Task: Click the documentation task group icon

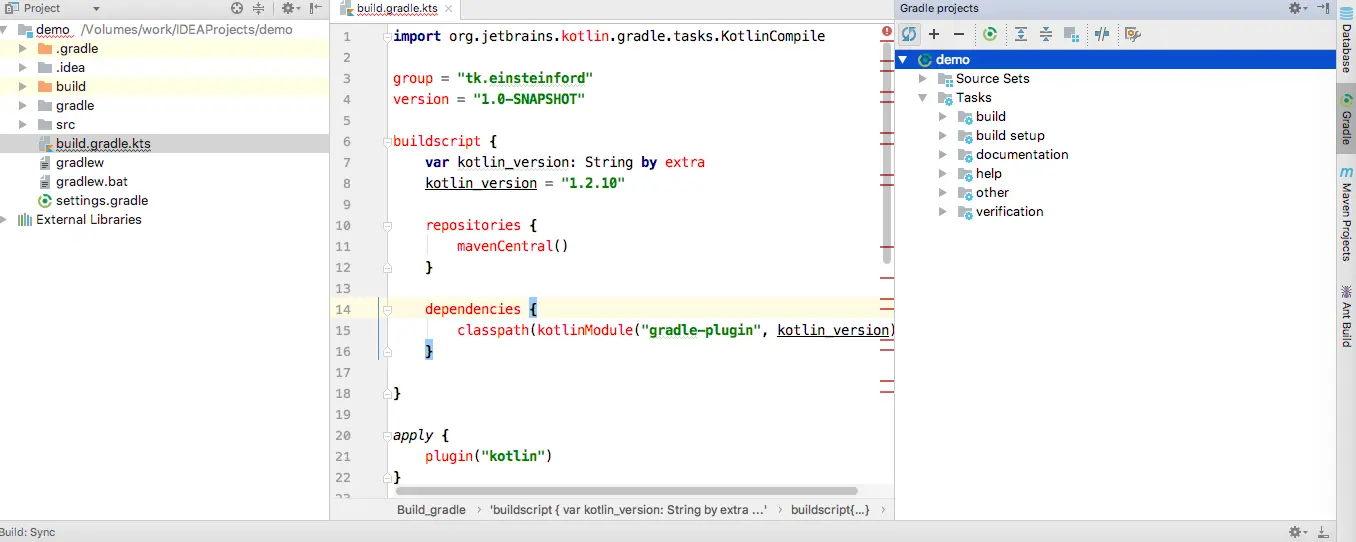Action: pyautogui.click(x=965, y=155)
